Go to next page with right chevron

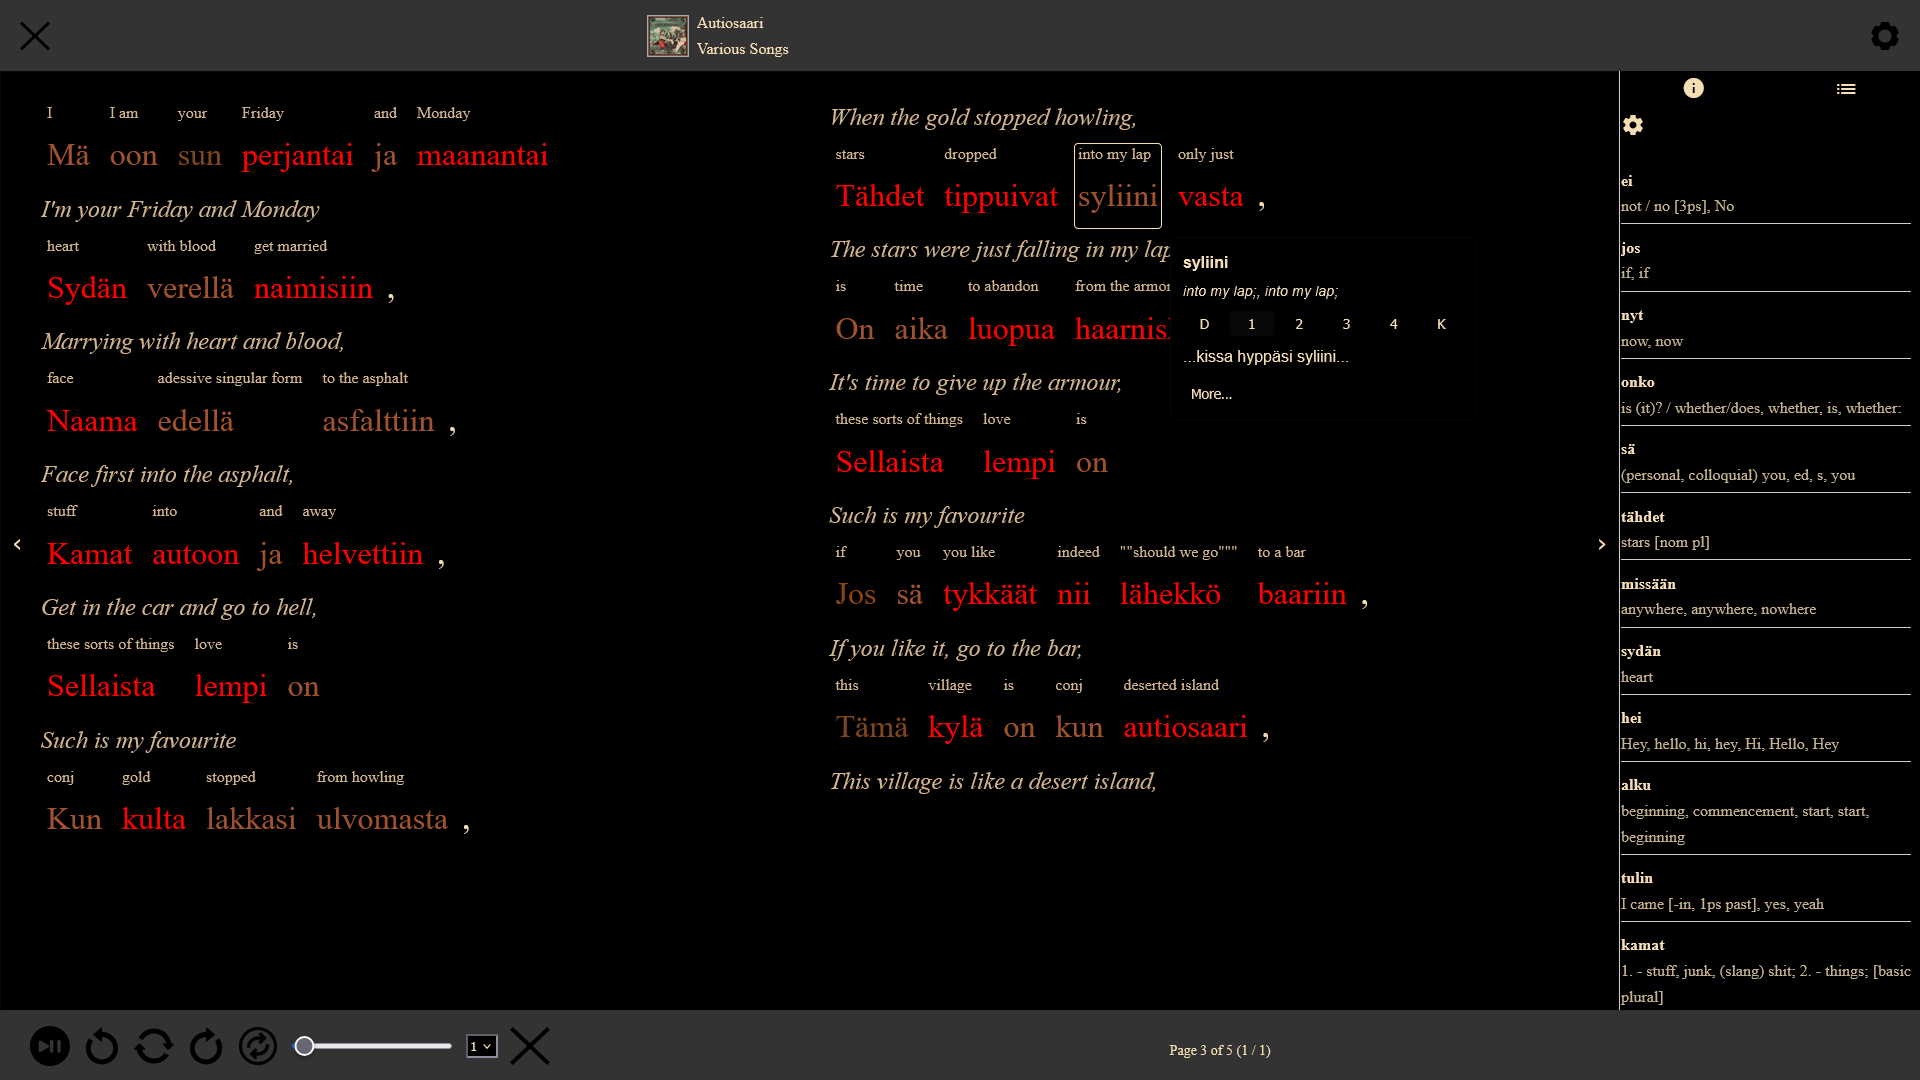(1601, 544)
